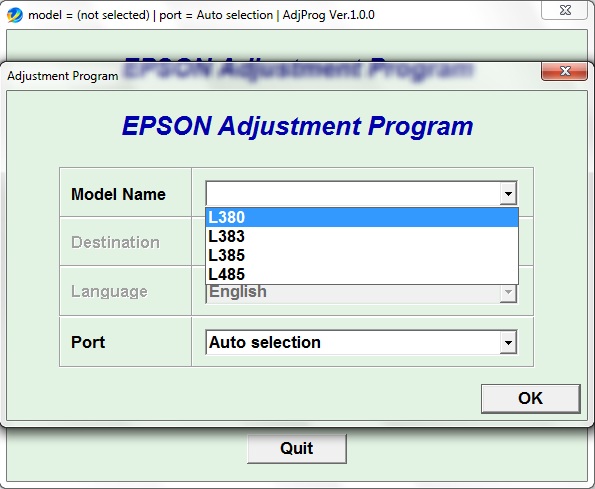Click the main window title bar text
The height and width of the screenshot is (489, 595).
click(x=201, y=15)
